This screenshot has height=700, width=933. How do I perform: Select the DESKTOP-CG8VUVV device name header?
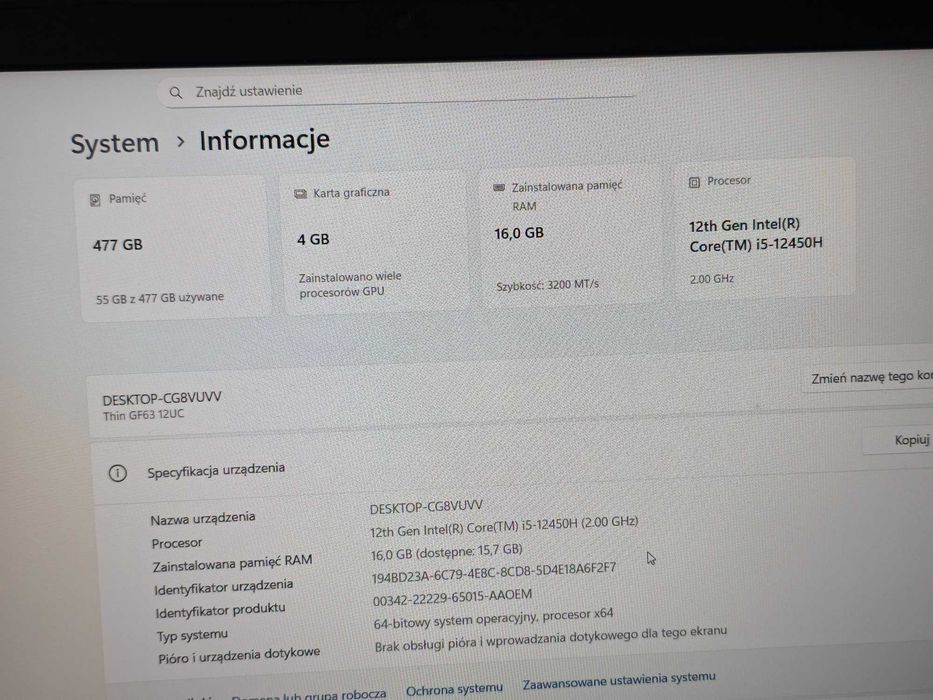[161, 398]
